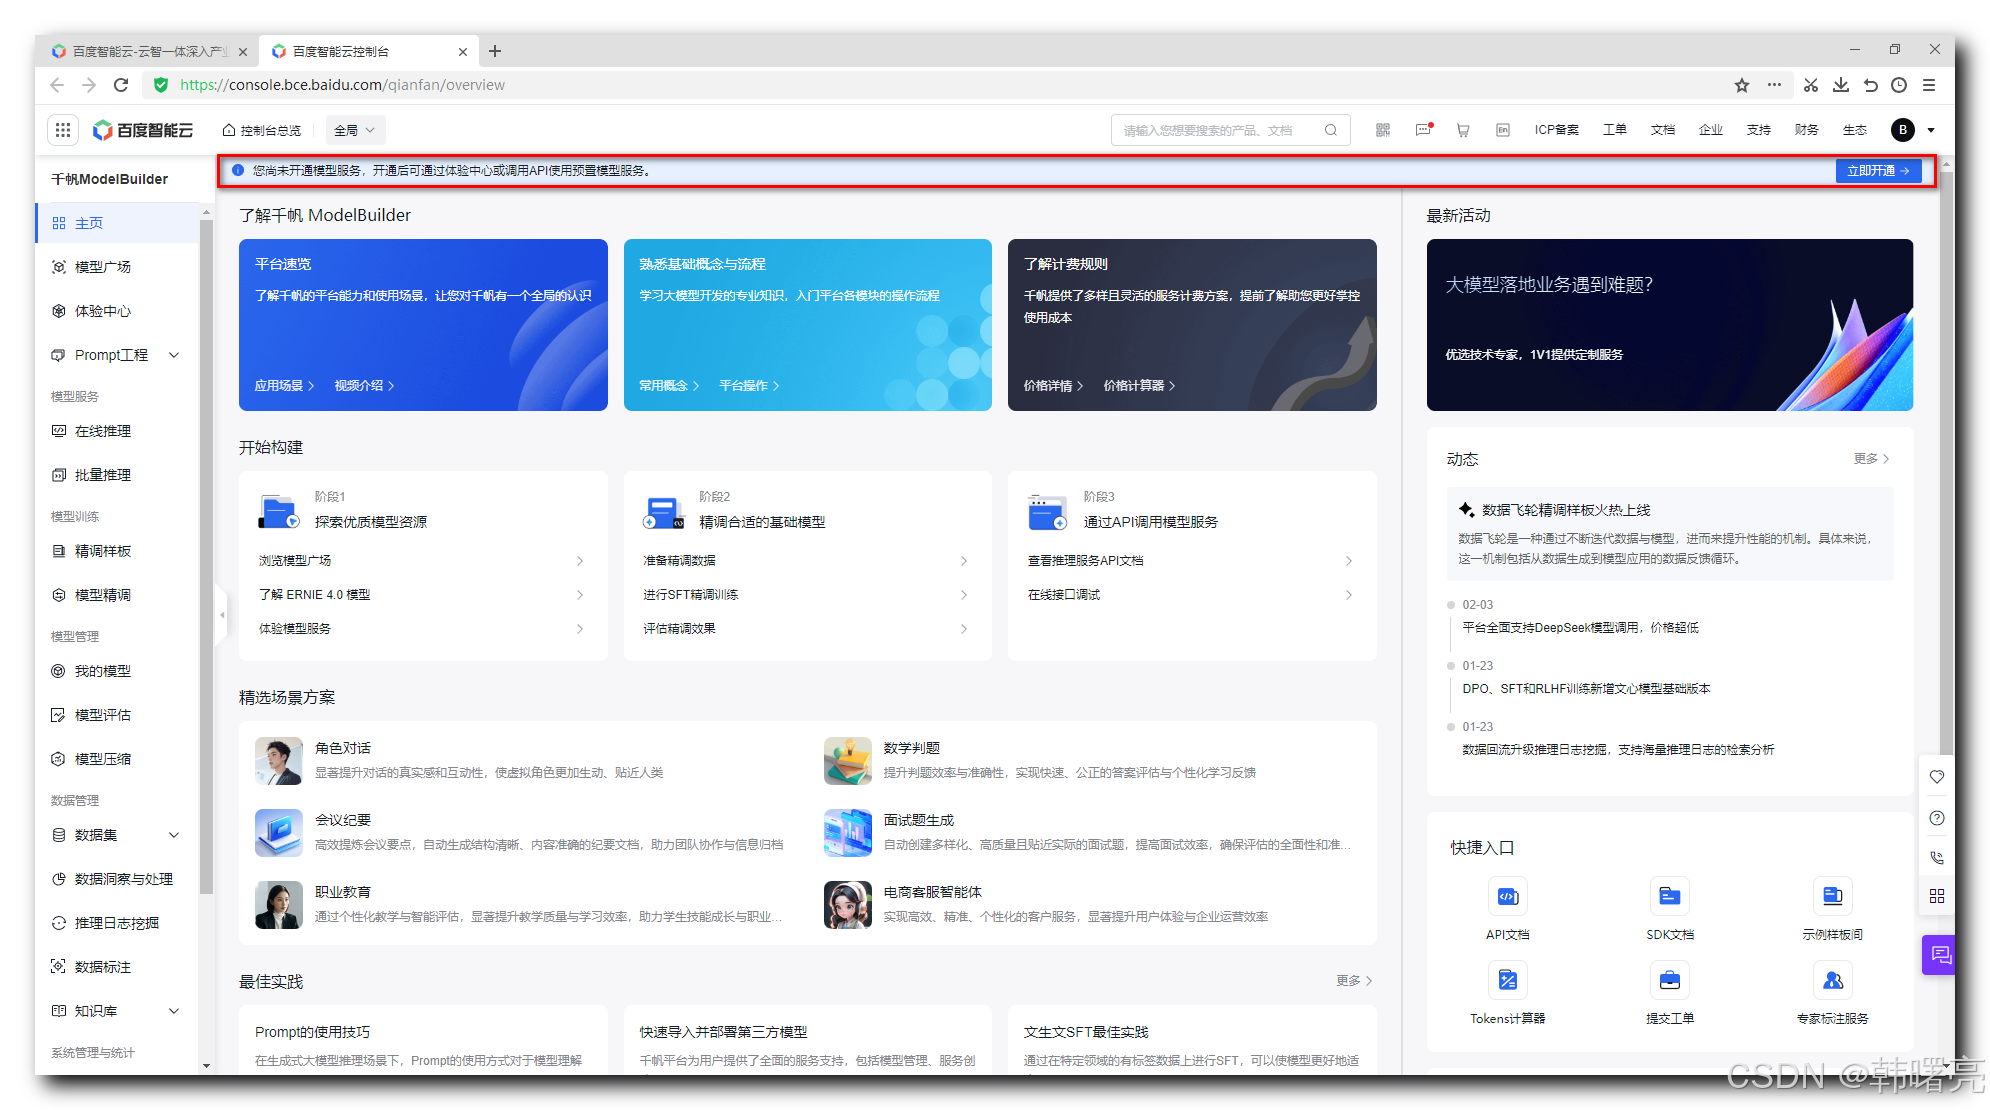Expand the Prompt工程 sidebar item

pyautogui.click(x=174, y=355)
